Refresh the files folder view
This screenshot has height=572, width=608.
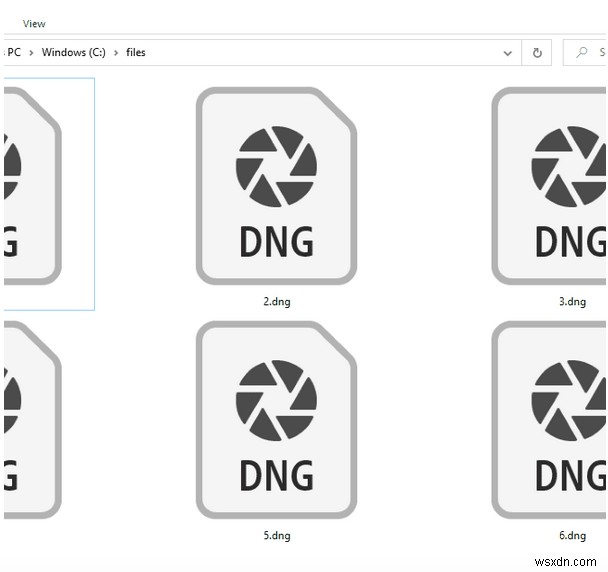pyautogui.click(x=537, y=53)
